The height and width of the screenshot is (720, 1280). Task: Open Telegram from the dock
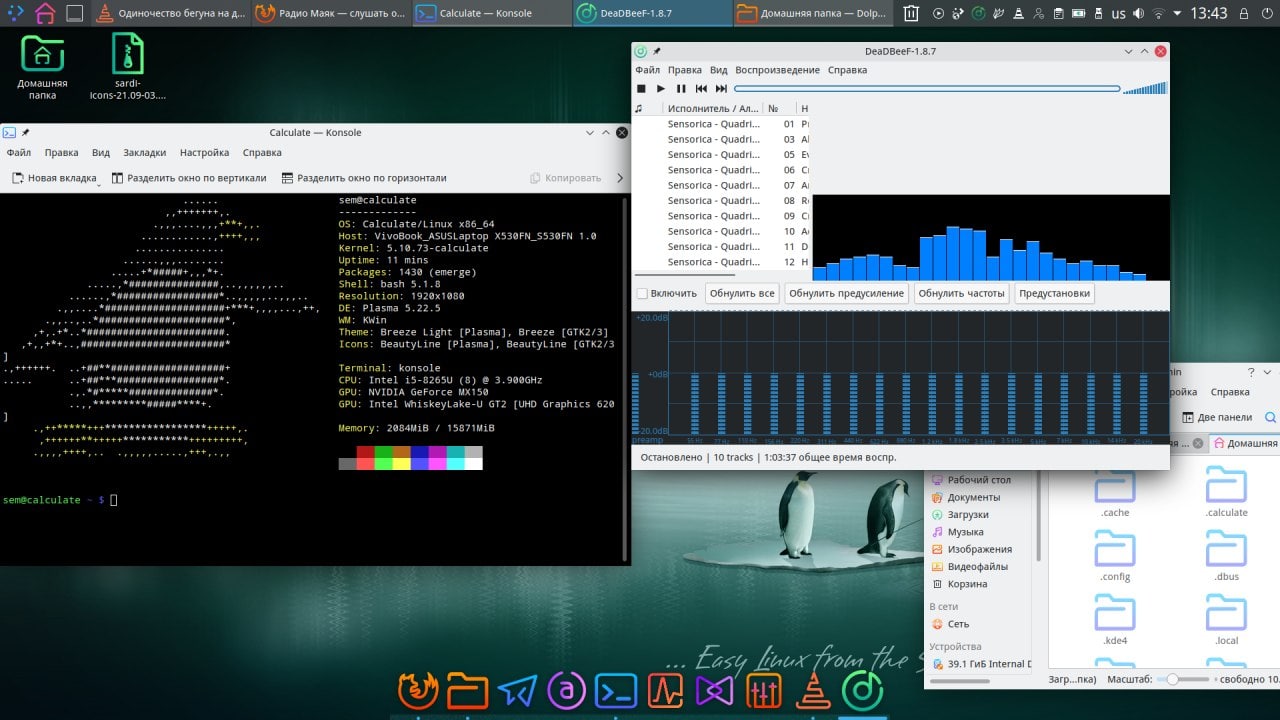point(517,690)
